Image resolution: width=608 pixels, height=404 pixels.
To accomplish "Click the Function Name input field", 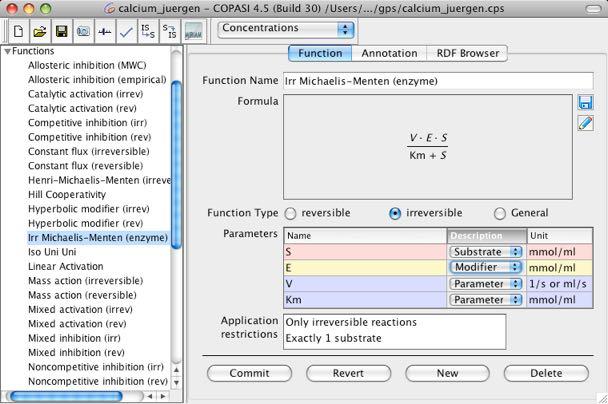I will (438, 81).
